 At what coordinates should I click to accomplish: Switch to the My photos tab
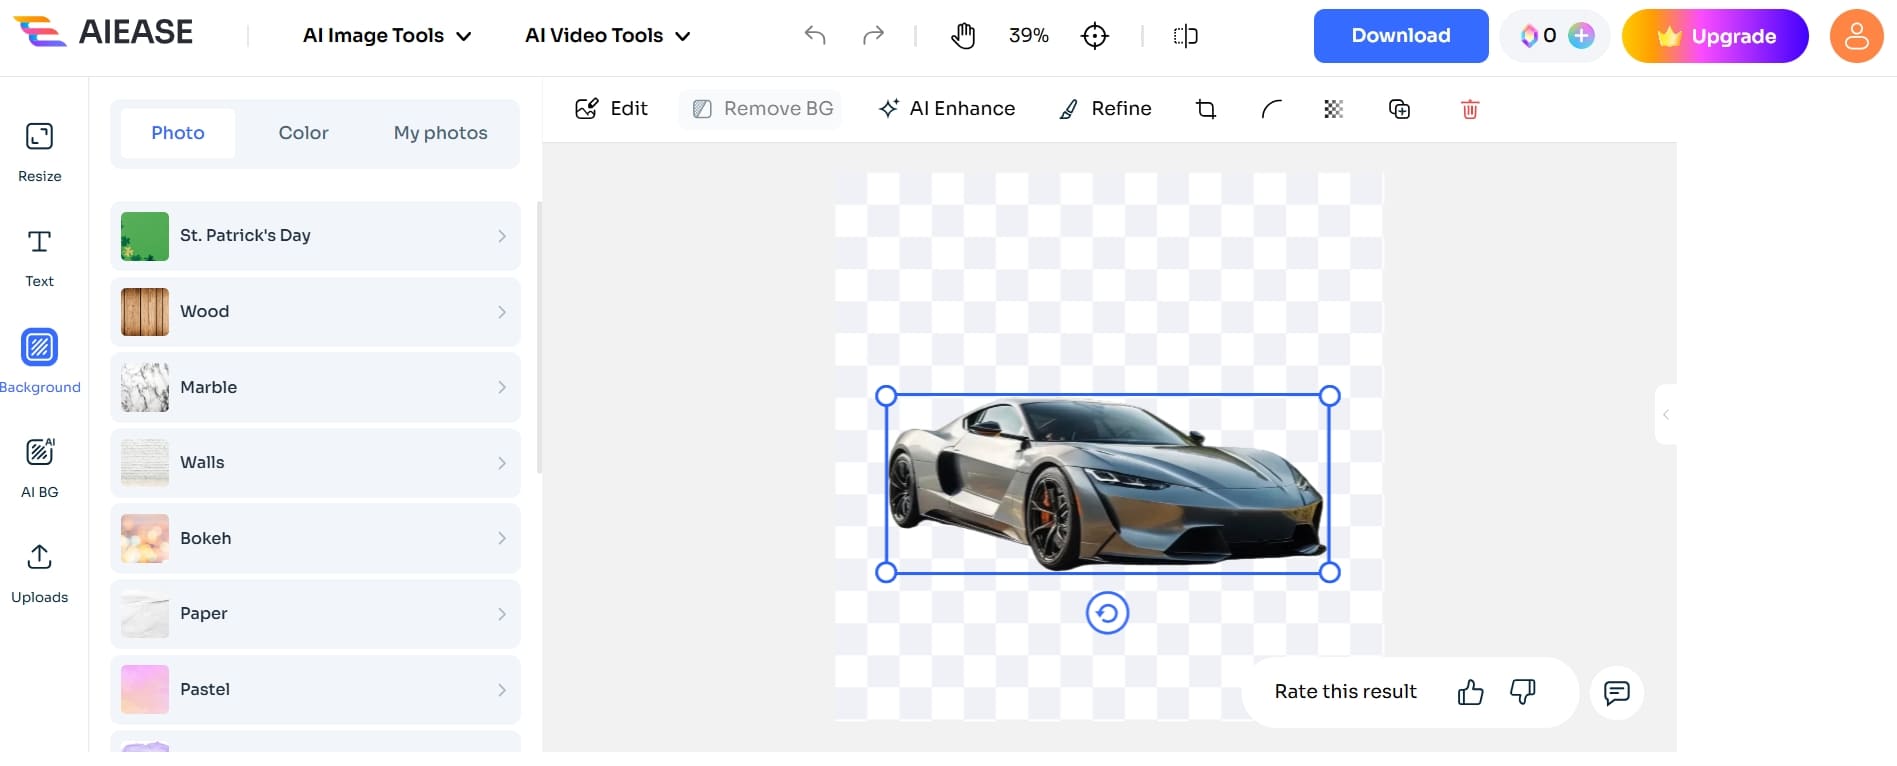[441, 133]
